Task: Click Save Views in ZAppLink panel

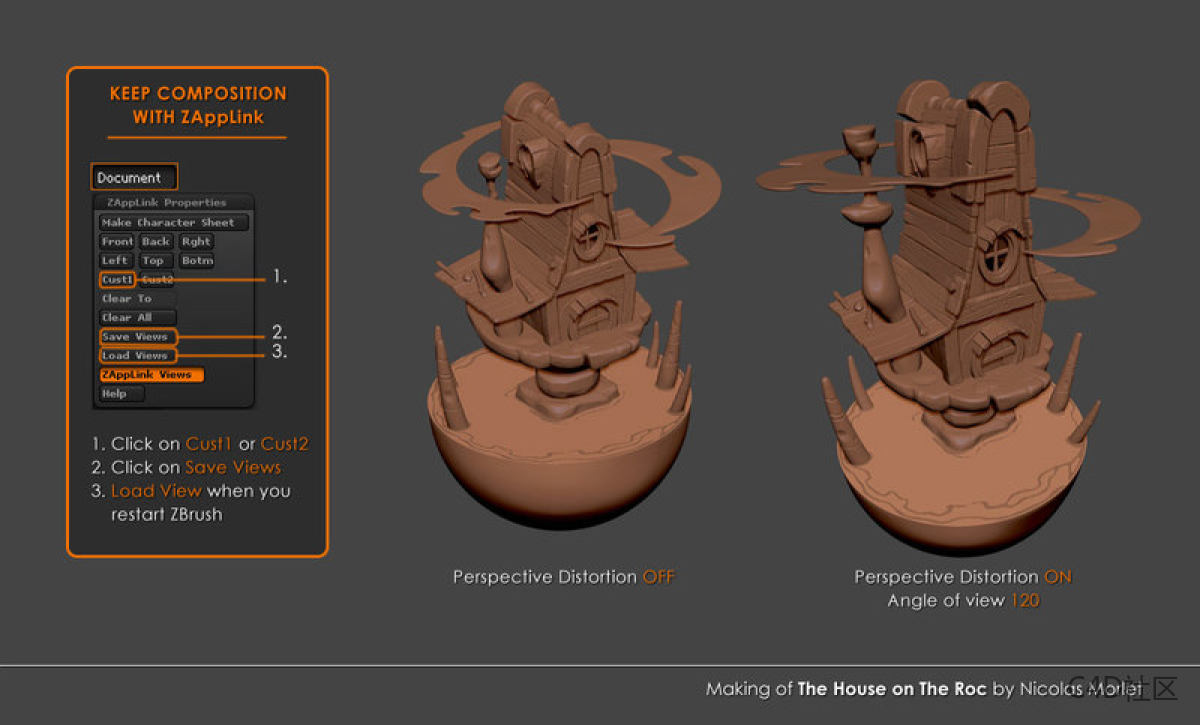Action: point(137,337)
